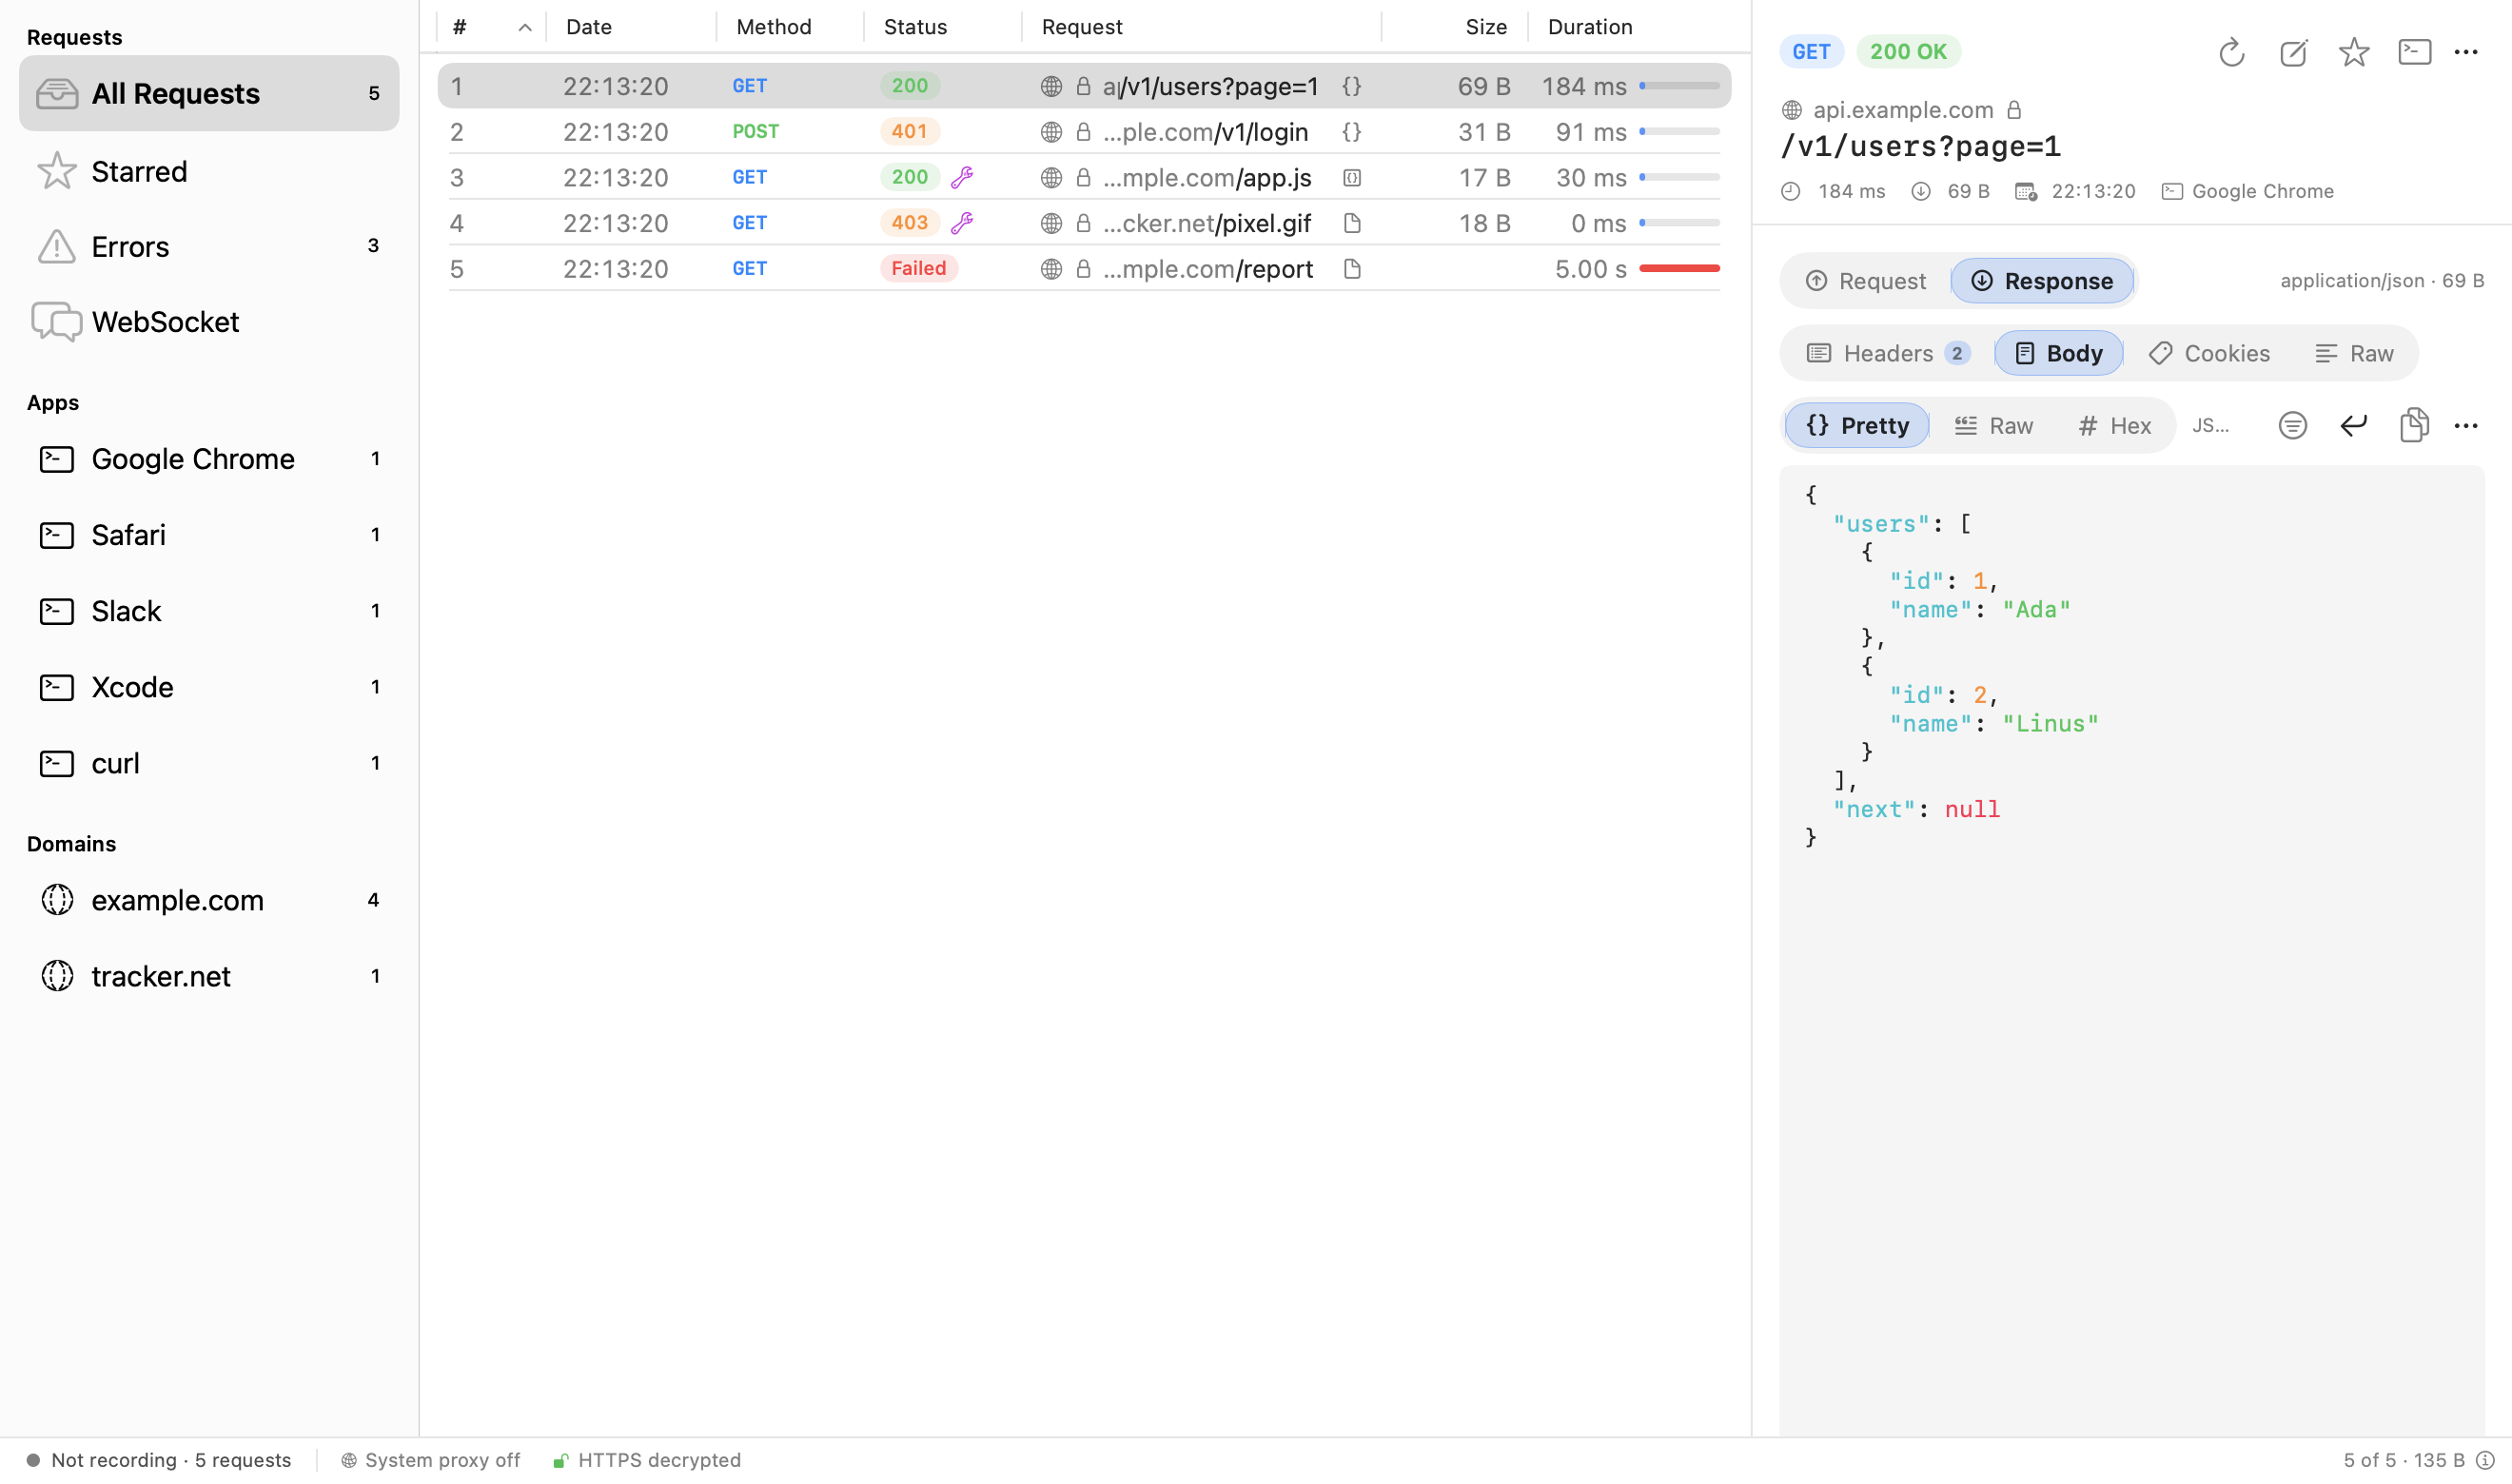Open the Headers tab
This screenshot has height=1484, width=2512.
pos(1887,353)
